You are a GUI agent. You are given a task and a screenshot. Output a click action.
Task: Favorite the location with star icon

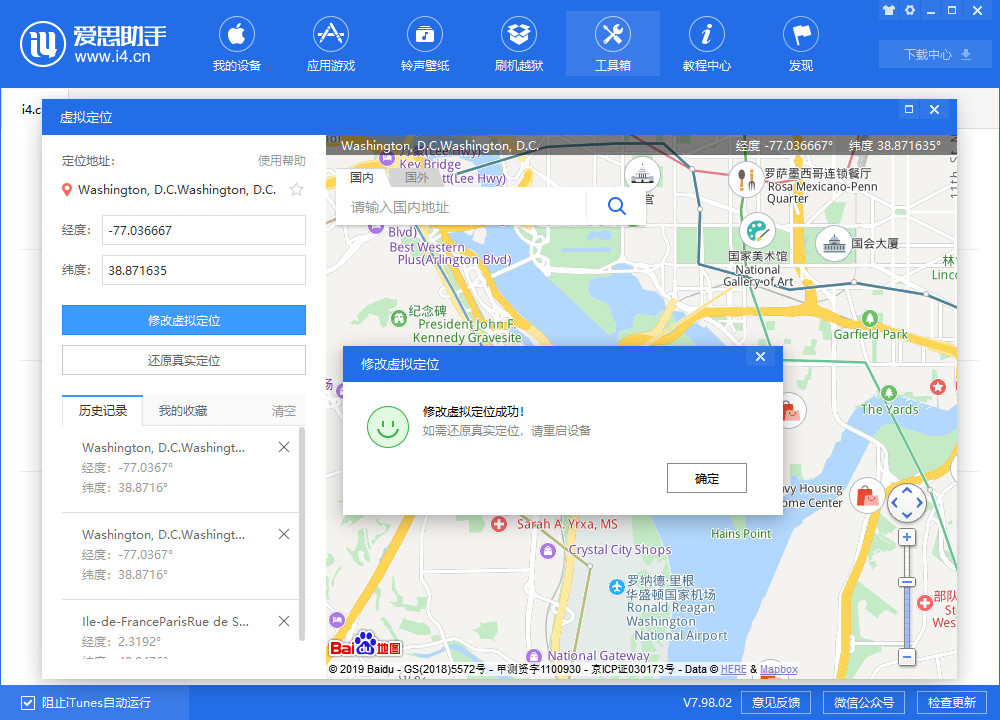pos(296,190)
